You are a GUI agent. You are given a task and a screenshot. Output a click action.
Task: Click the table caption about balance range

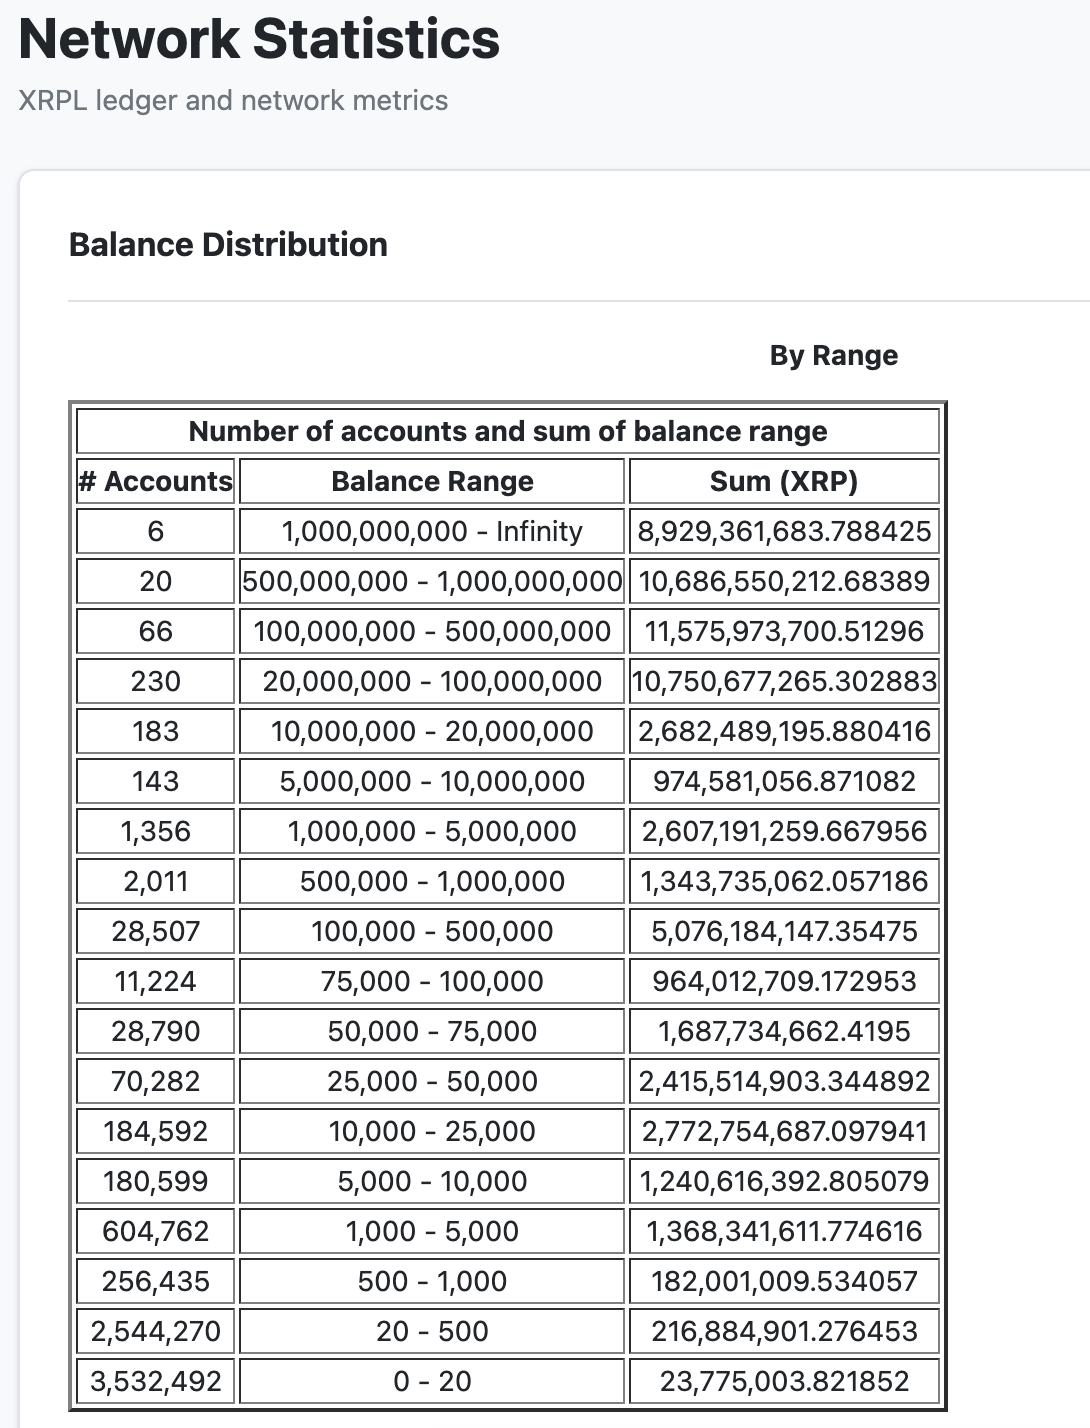click(508, 431)
